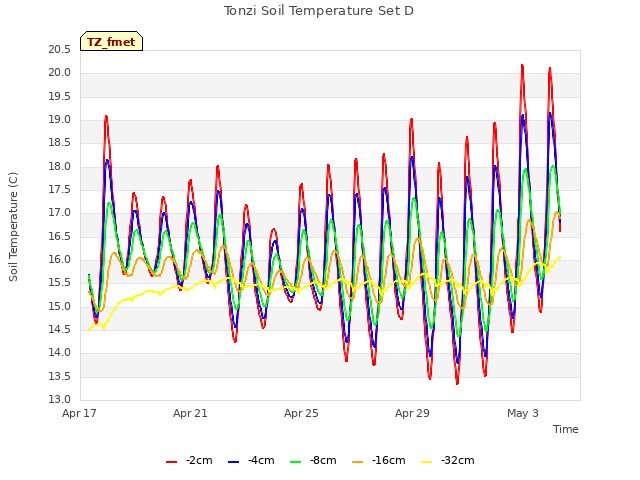Click the Apr 29 x-axis tick label
Viewport: 640px width, 480px height.
coord(412,413)
